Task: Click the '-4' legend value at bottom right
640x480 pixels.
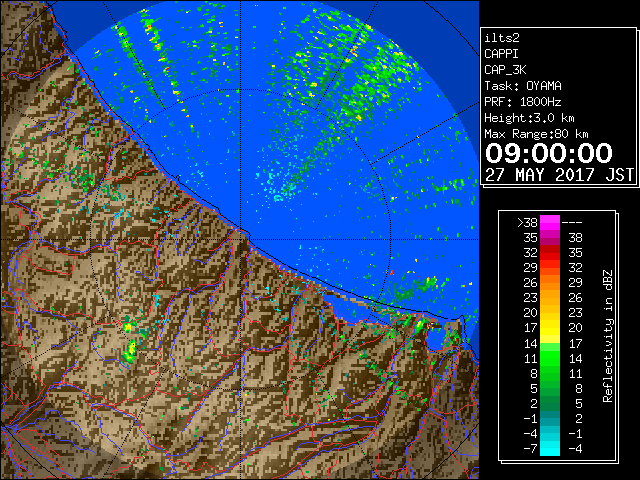Action: (575, 449)
